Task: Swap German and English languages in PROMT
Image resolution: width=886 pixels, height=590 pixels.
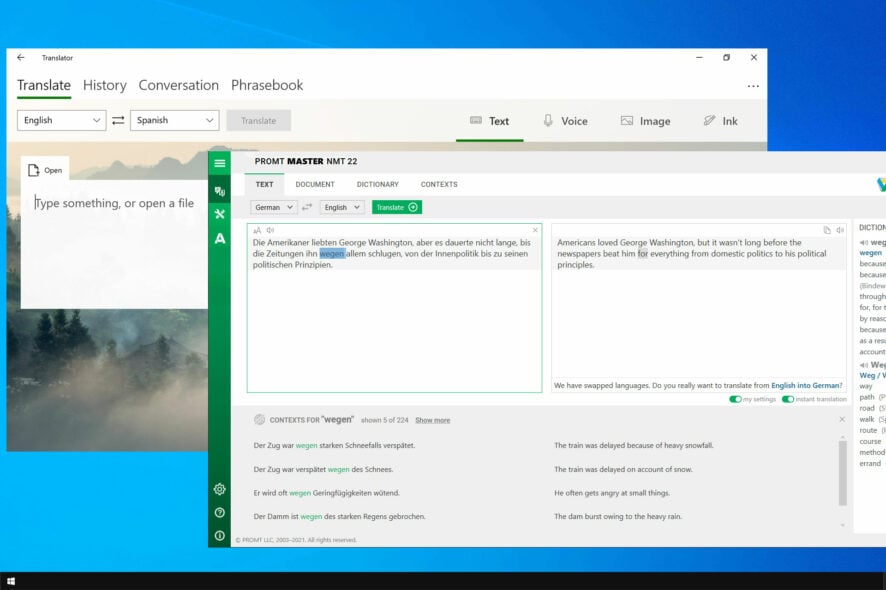Action: coord(307,207)
